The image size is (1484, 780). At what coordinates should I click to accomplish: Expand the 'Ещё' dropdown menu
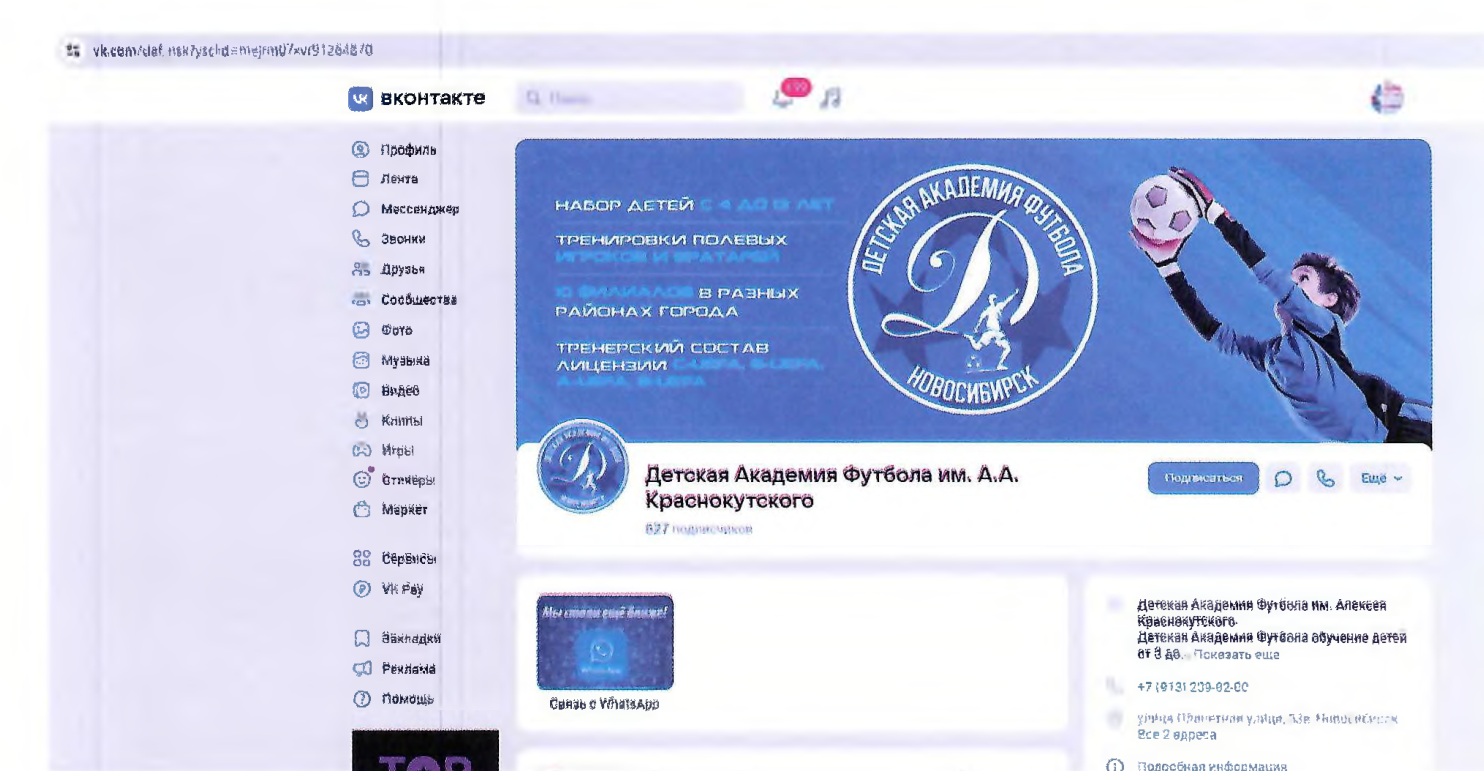click(x=1380, y=478)
